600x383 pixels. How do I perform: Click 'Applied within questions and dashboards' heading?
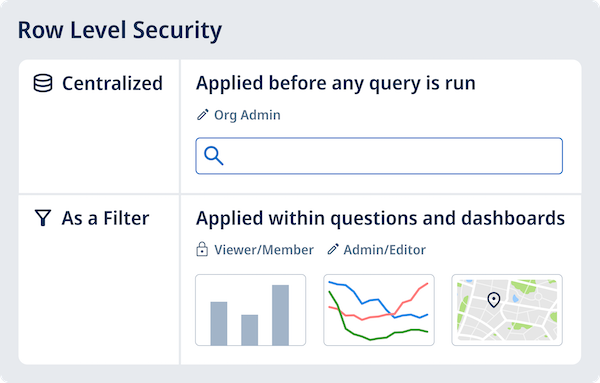(x=380, y=218)
